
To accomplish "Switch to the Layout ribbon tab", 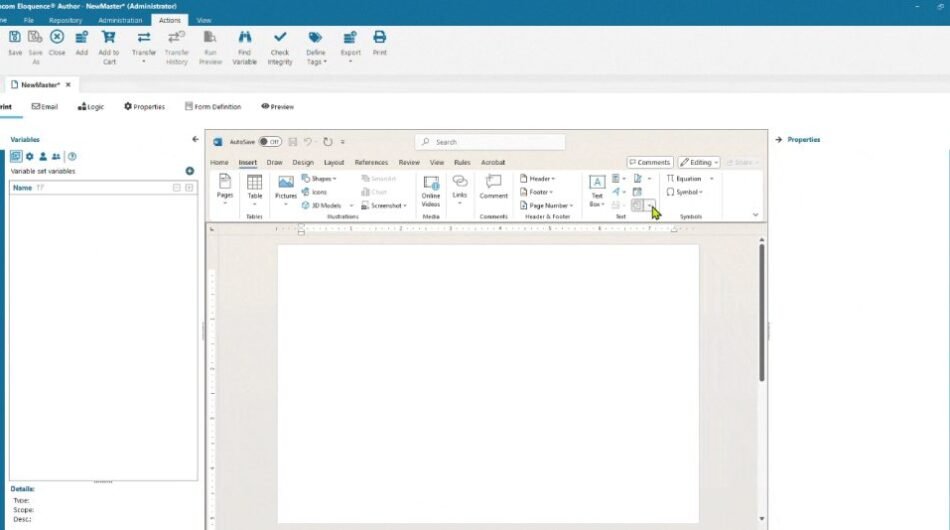I will (x=334, y=162).
